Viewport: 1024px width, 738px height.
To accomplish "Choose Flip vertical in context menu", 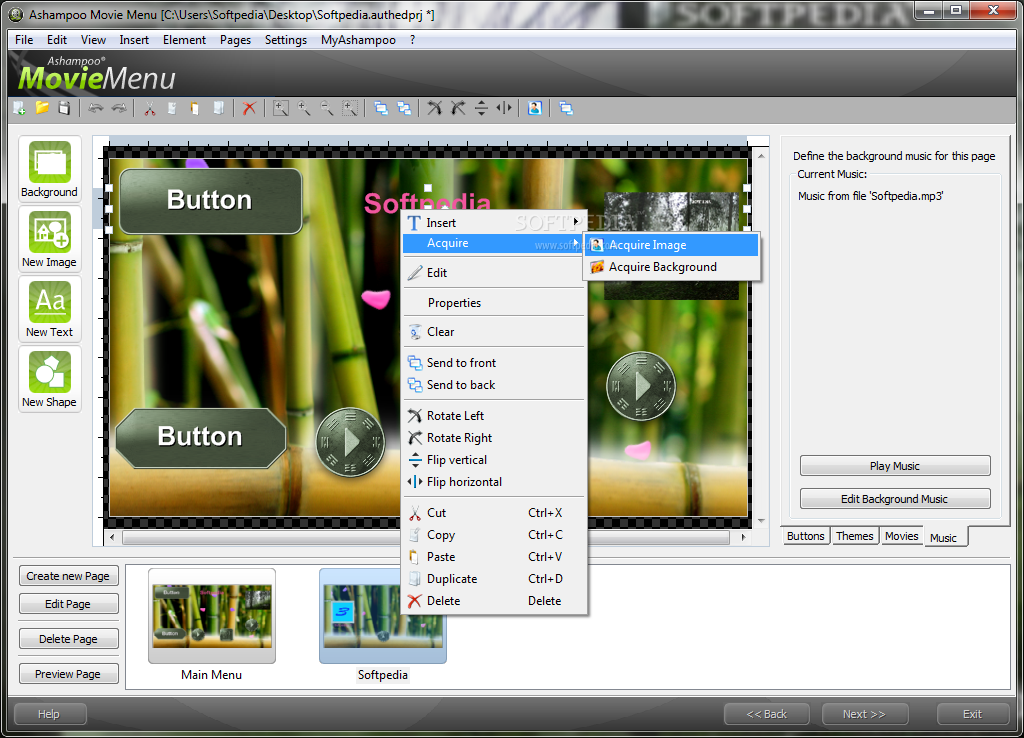I will (x=494, y=460).
